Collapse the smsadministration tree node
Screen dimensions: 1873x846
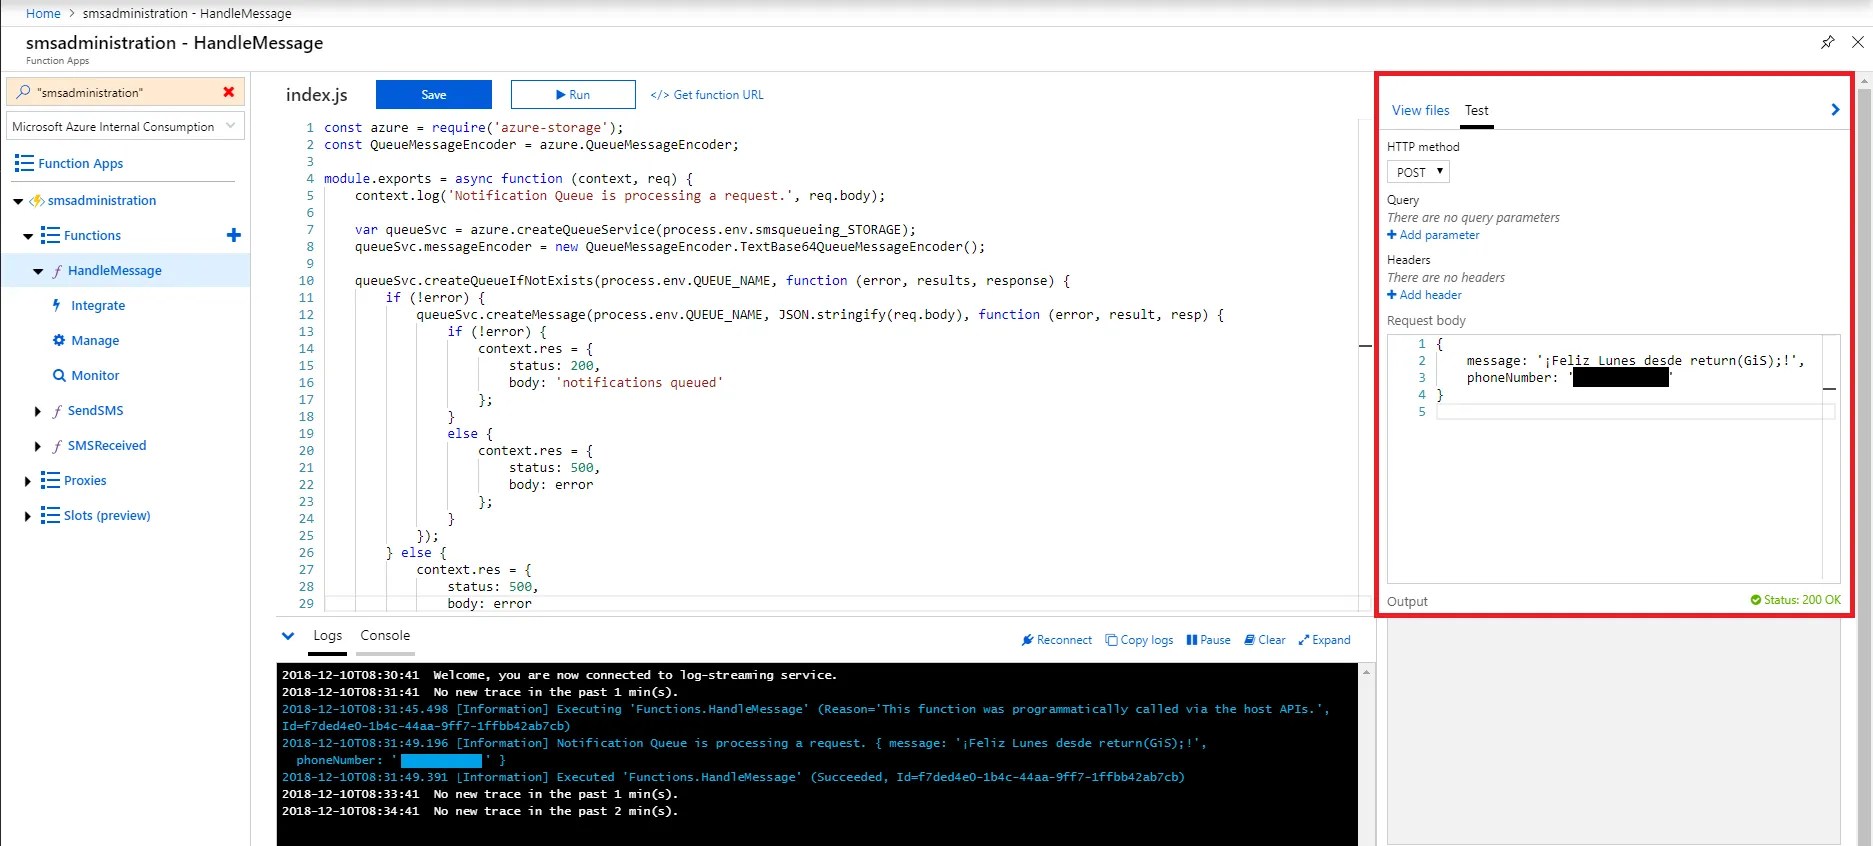pyautogui.click(x=18, y=201)
